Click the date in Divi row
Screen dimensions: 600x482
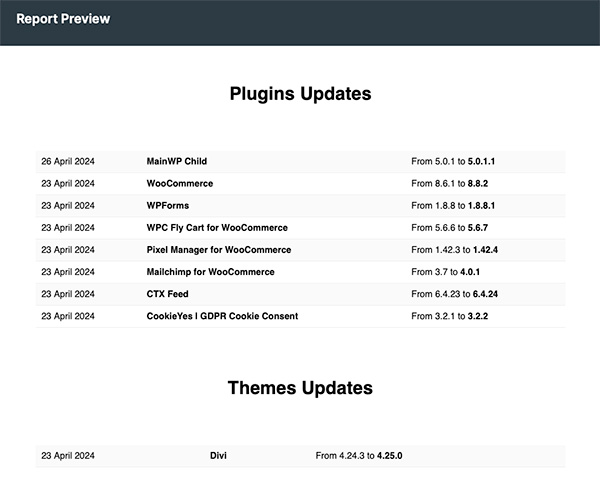68,456
